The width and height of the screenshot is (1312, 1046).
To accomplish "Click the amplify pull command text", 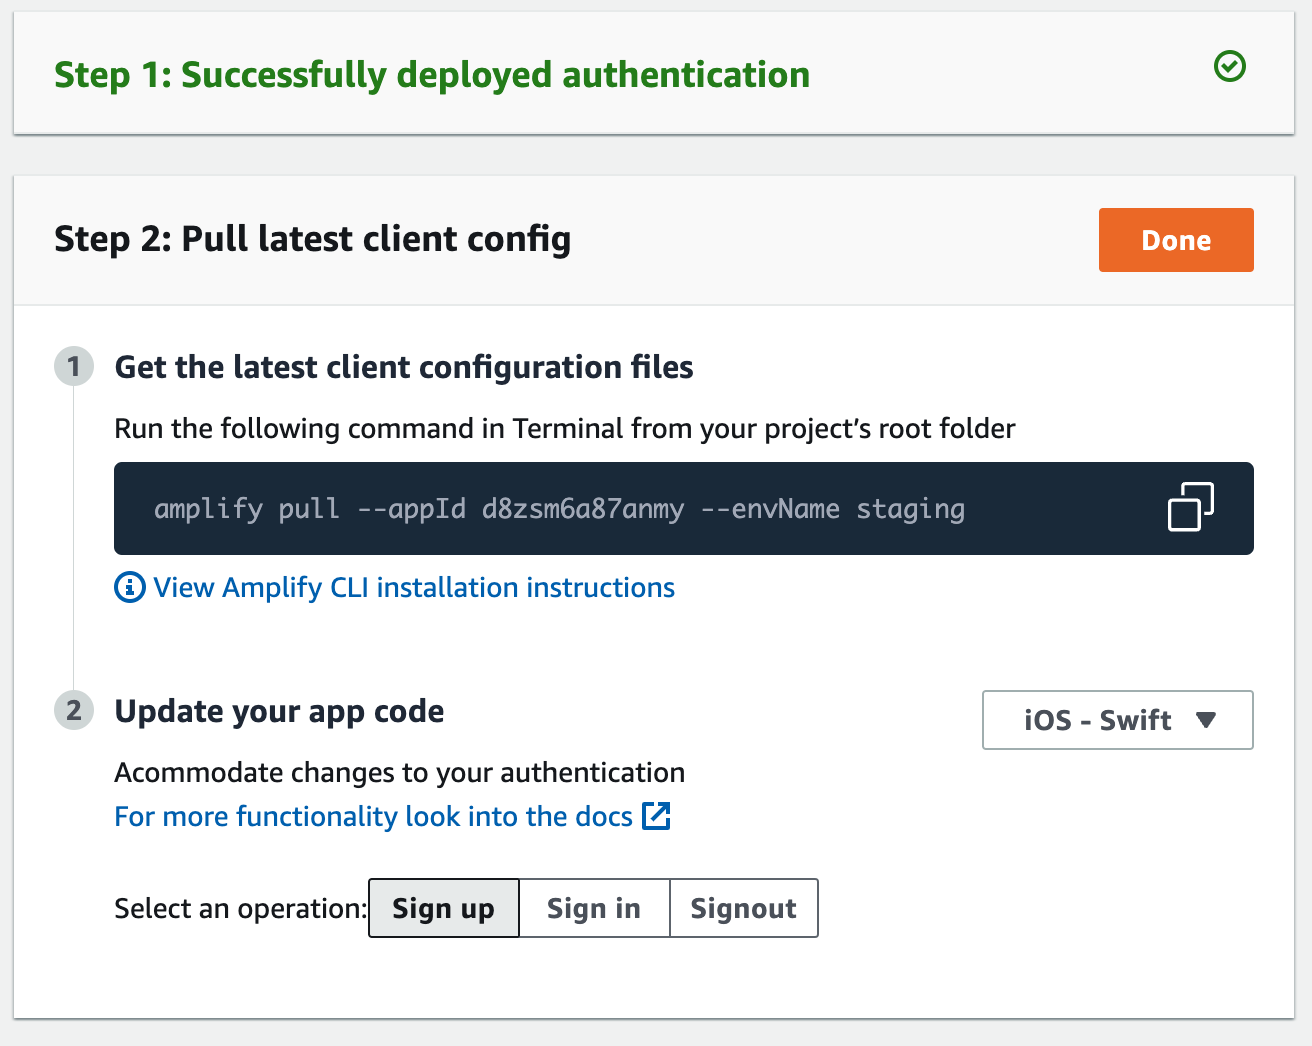I will click(560, 509).
